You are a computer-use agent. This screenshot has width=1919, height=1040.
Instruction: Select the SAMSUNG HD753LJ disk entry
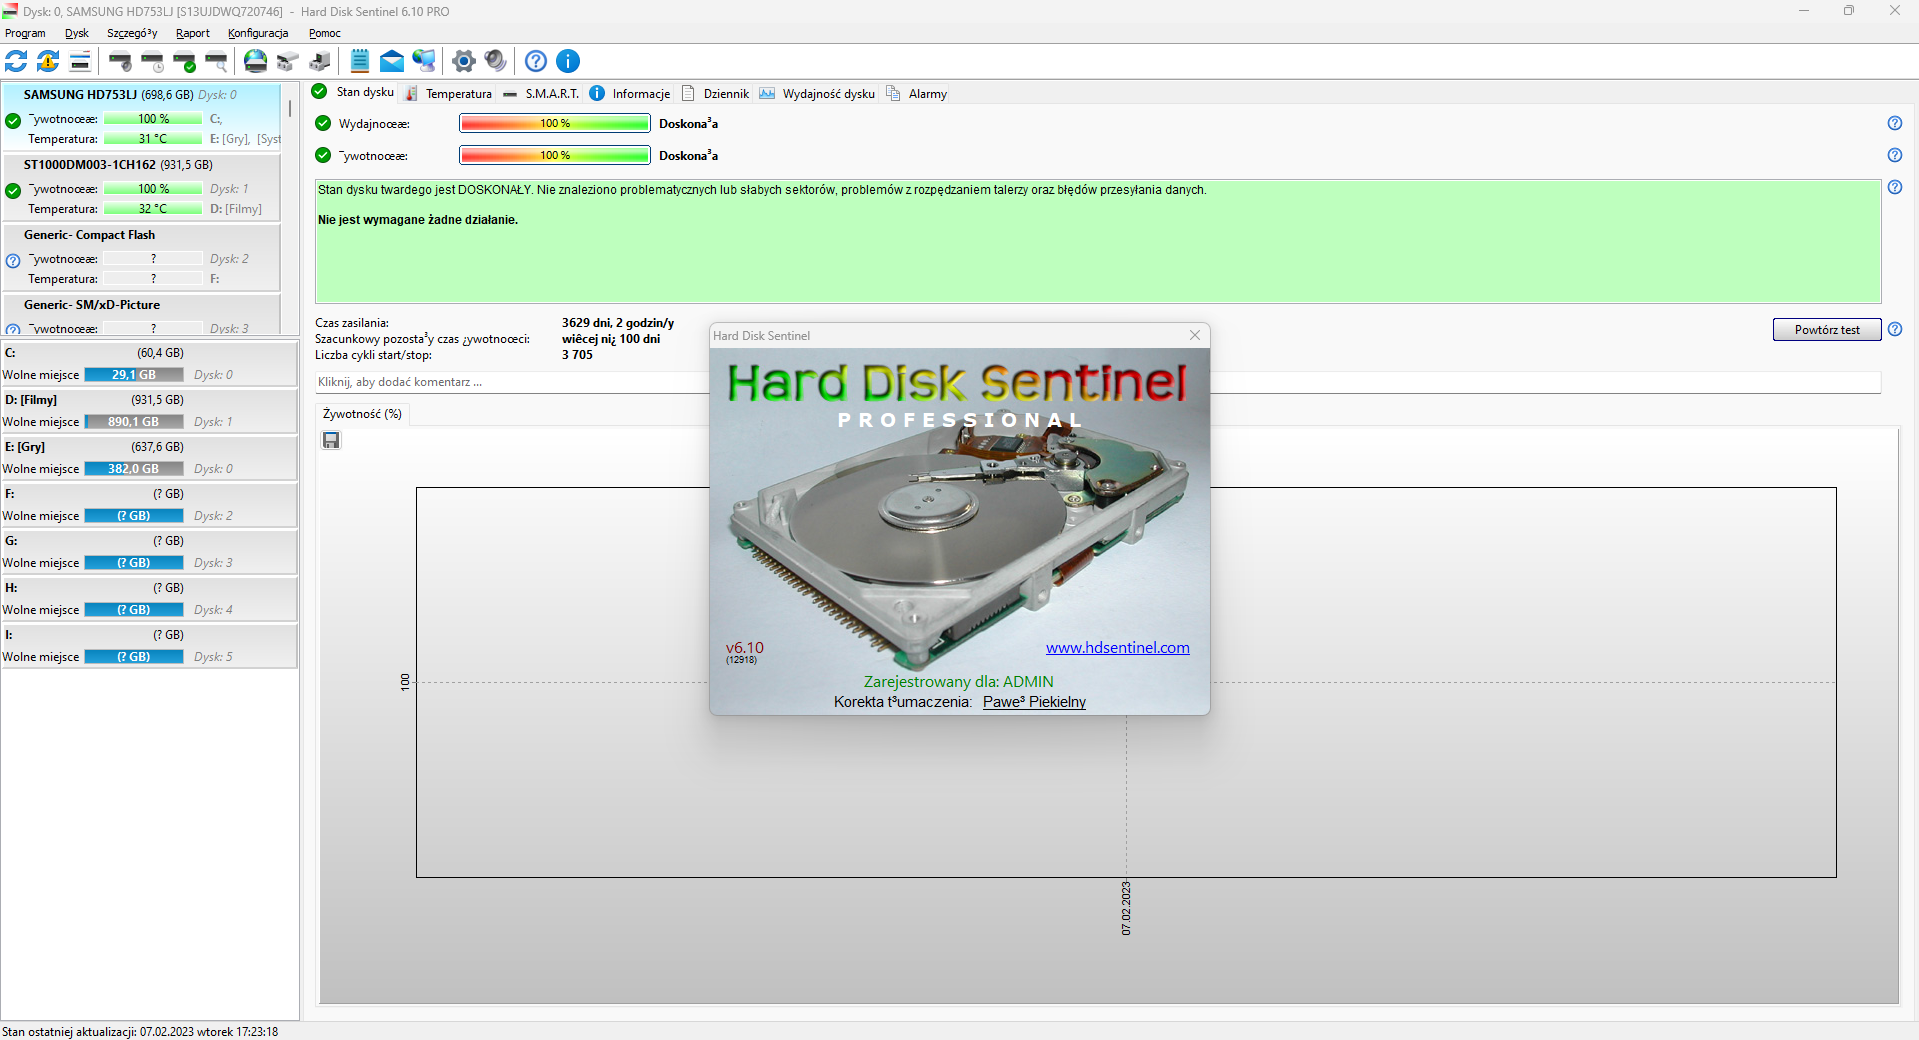(x=141, y=116)
